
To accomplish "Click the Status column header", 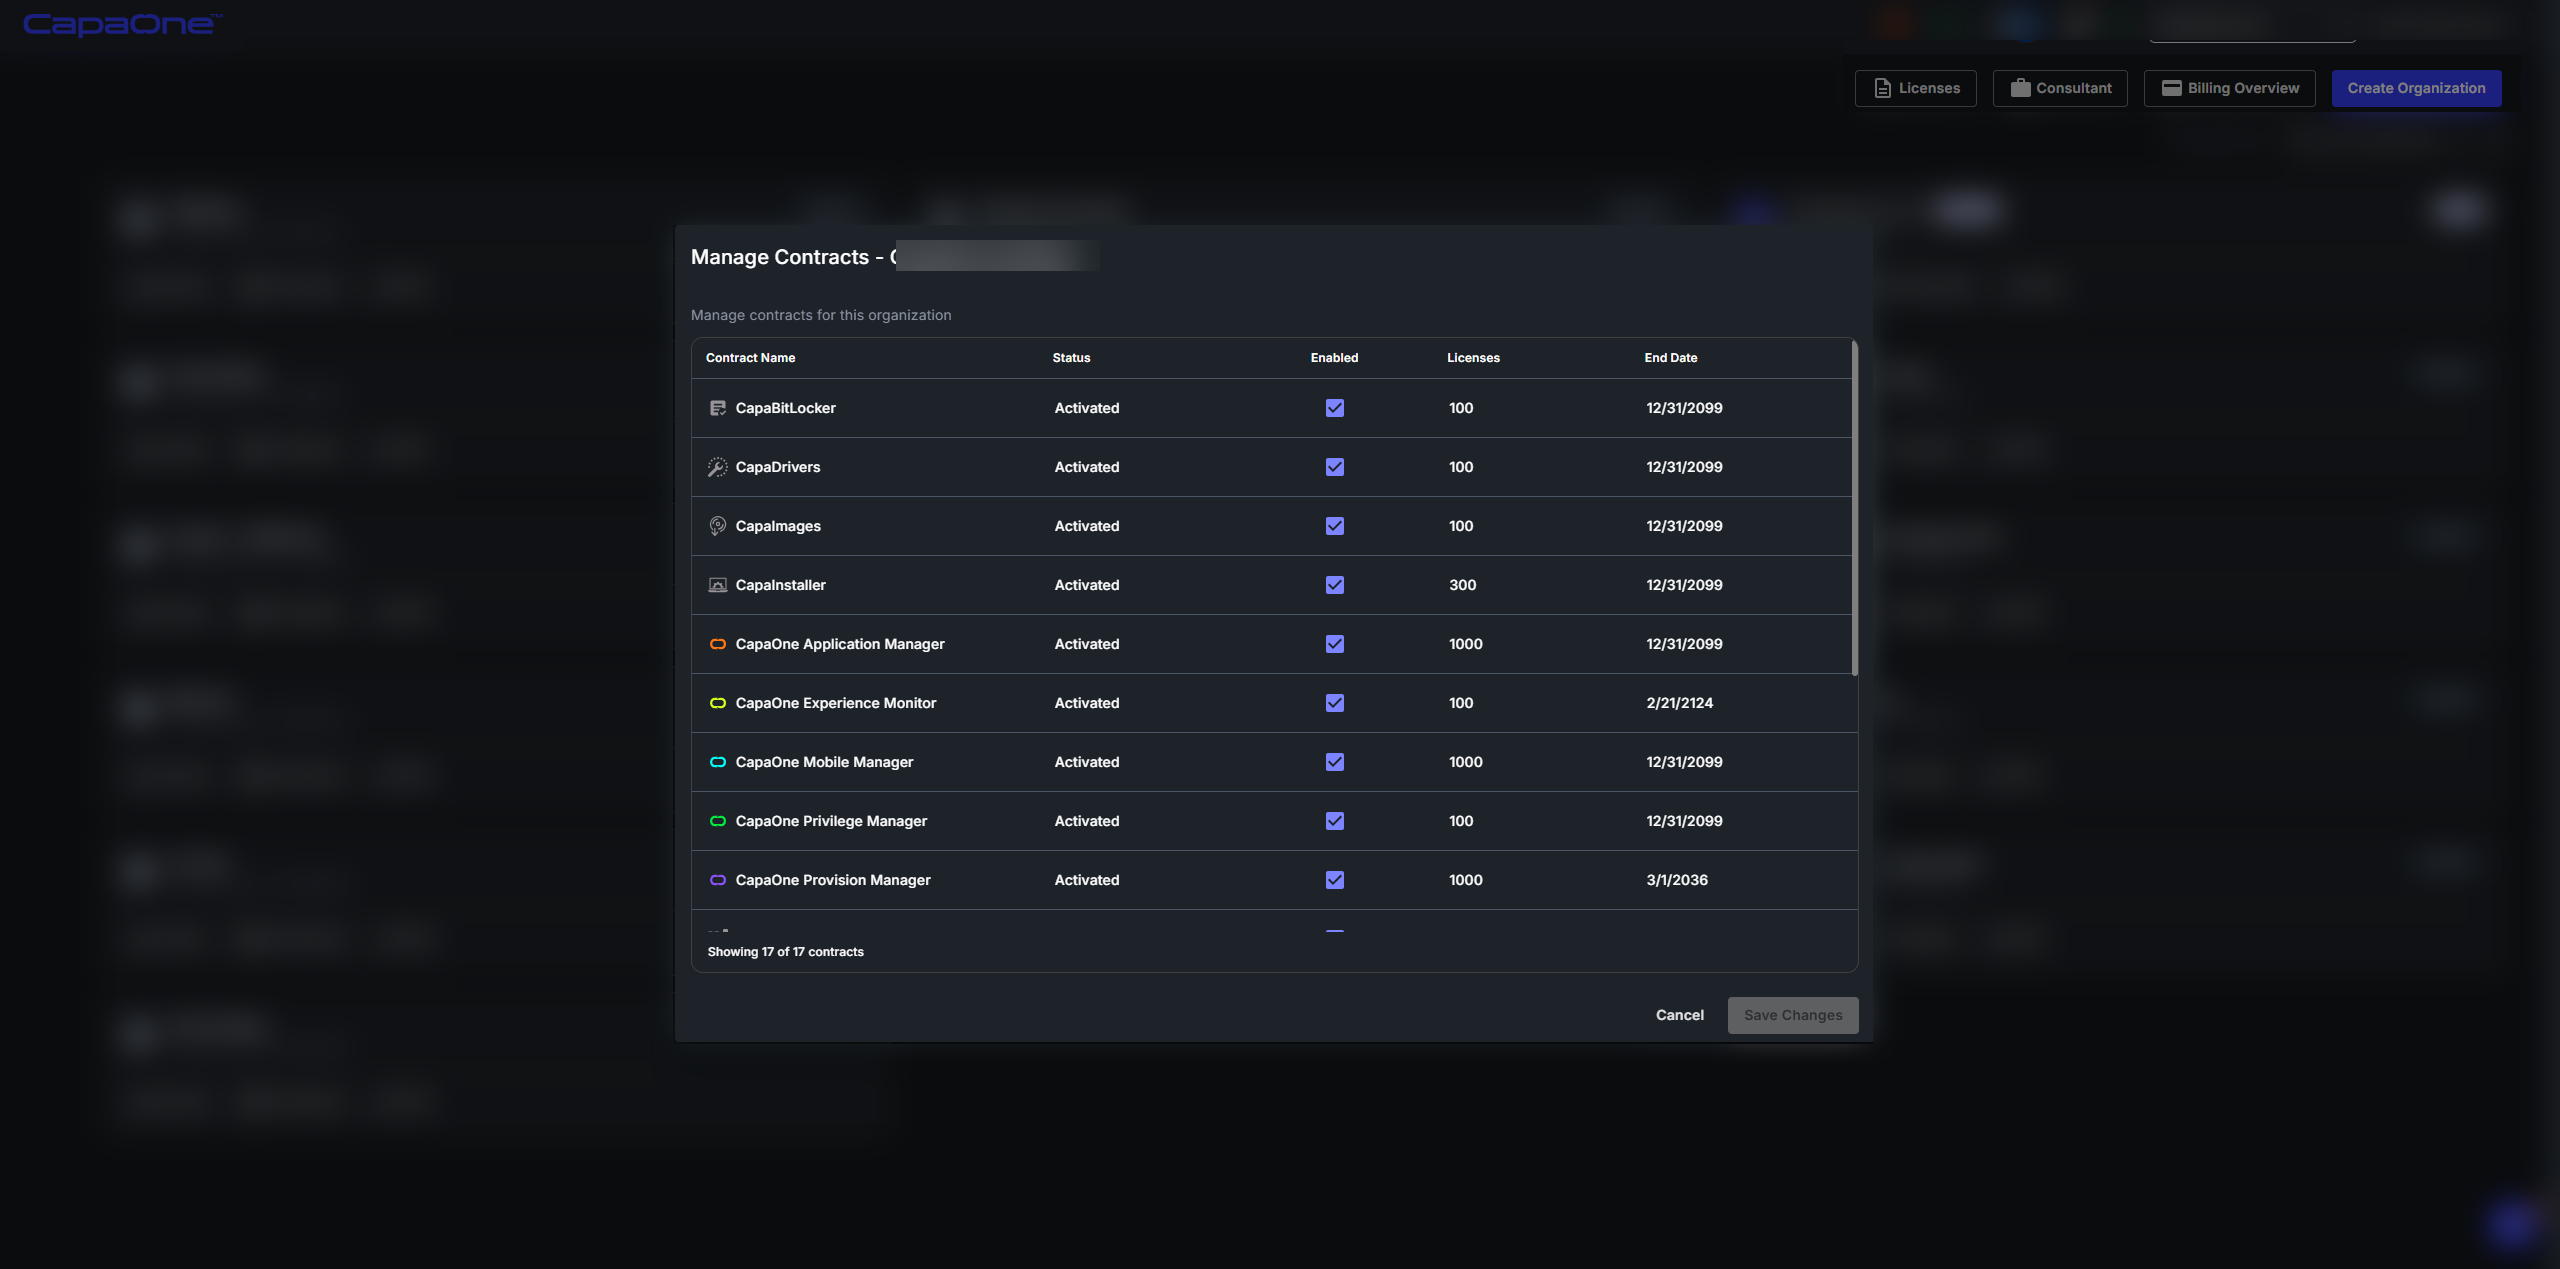I will point(1071,358).
